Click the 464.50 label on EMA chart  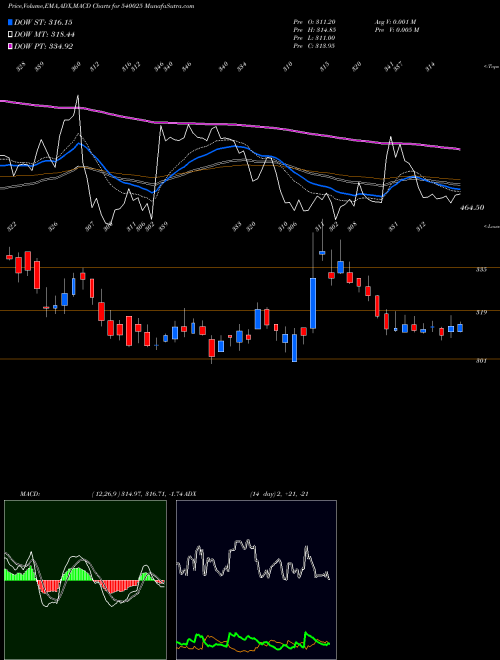tap(472, 208)
